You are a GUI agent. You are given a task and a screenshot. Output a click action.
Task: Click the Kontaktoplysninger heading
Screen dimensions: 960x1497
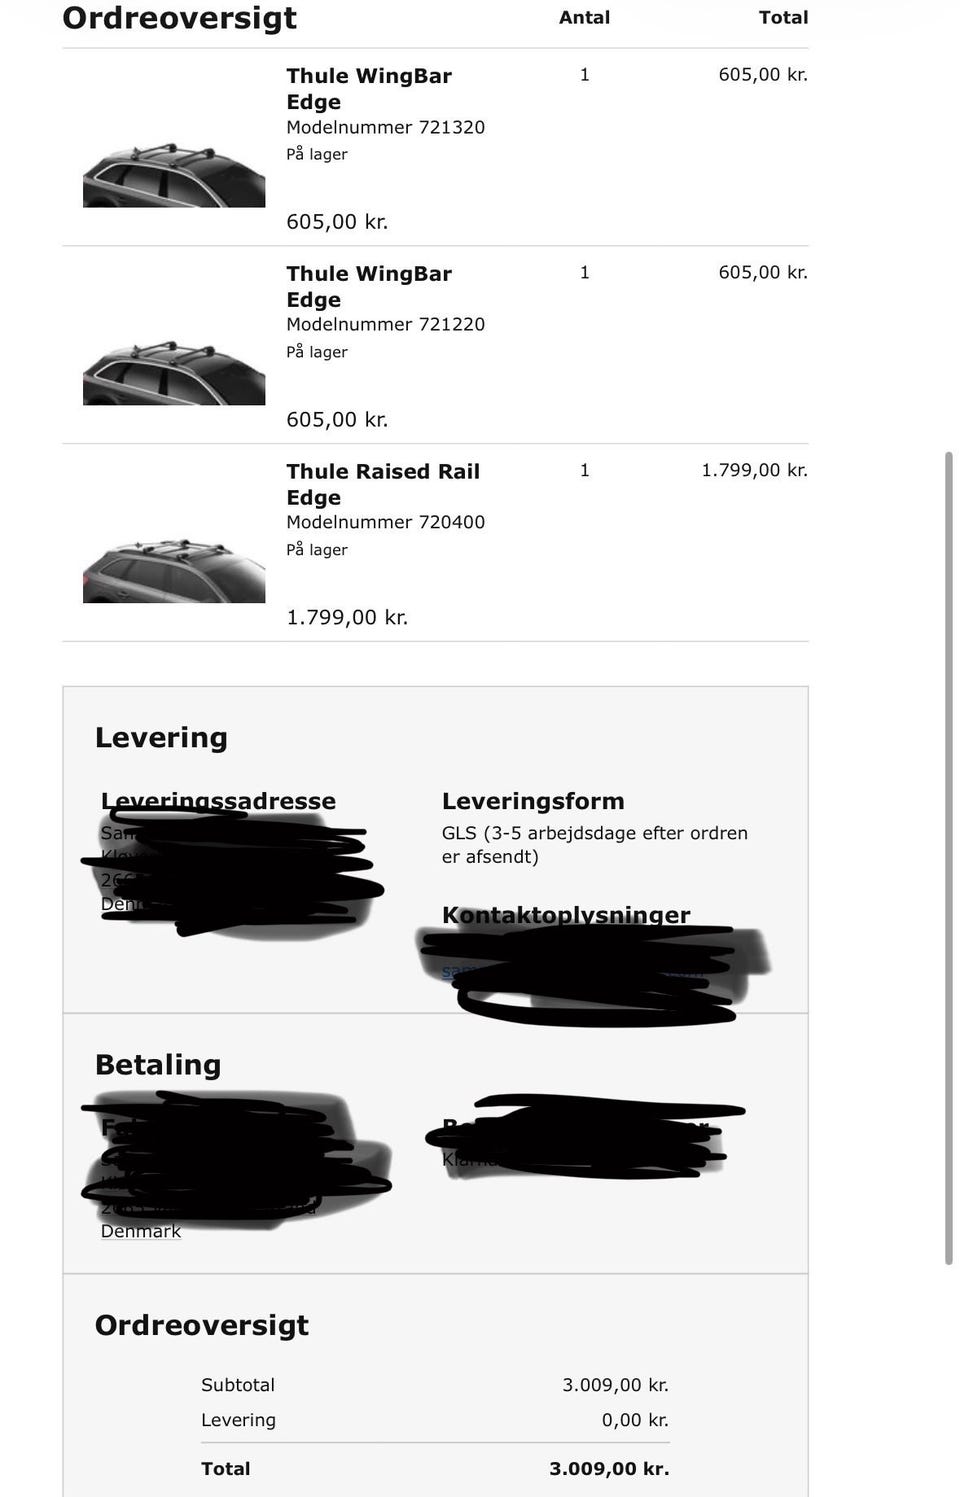click(566, 914)
